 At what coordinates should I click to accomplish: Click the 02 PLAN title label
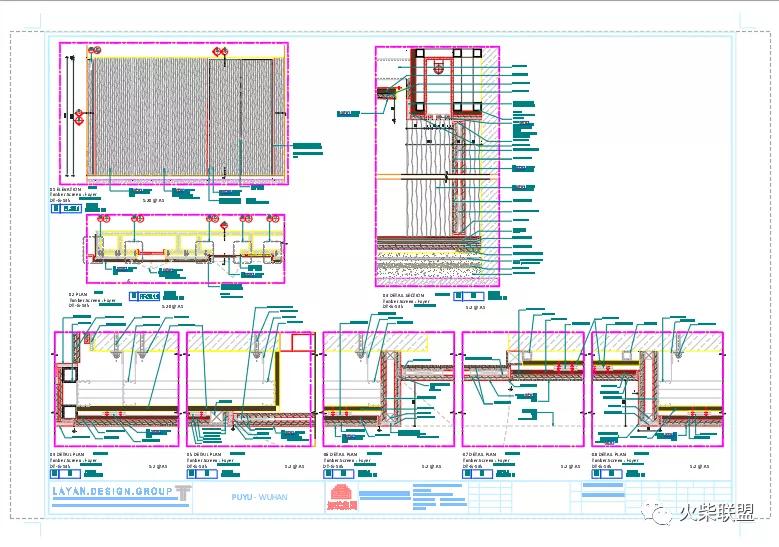point(78,295)
